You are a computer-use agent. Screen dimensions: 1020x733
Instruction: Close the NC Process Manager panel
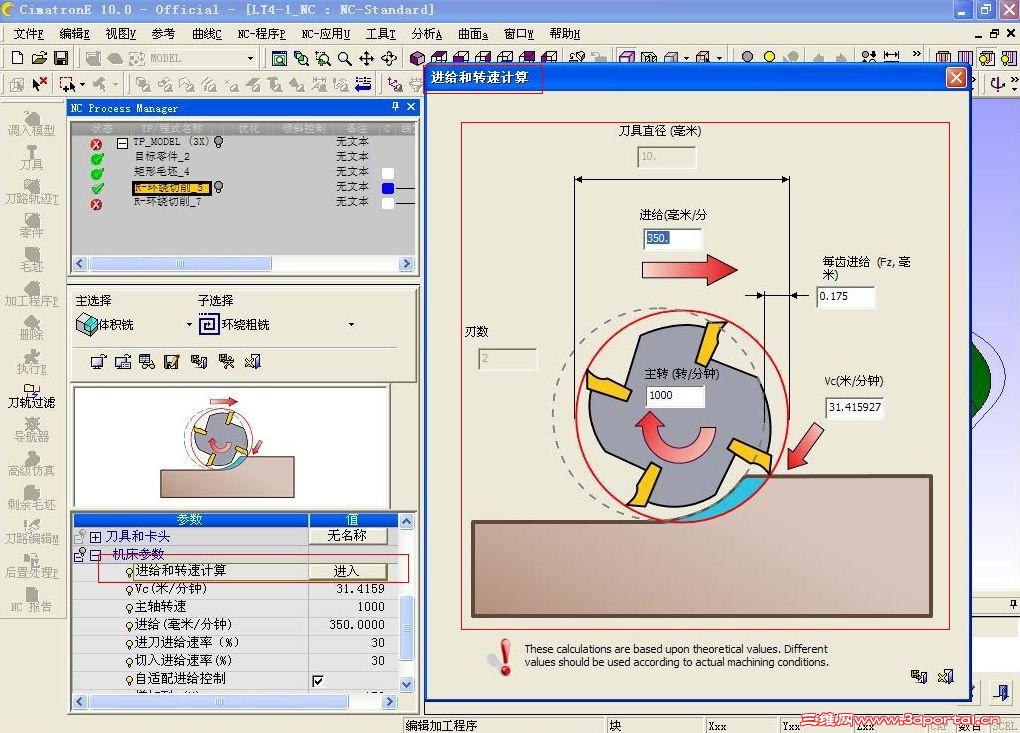(x=410, y=107)
